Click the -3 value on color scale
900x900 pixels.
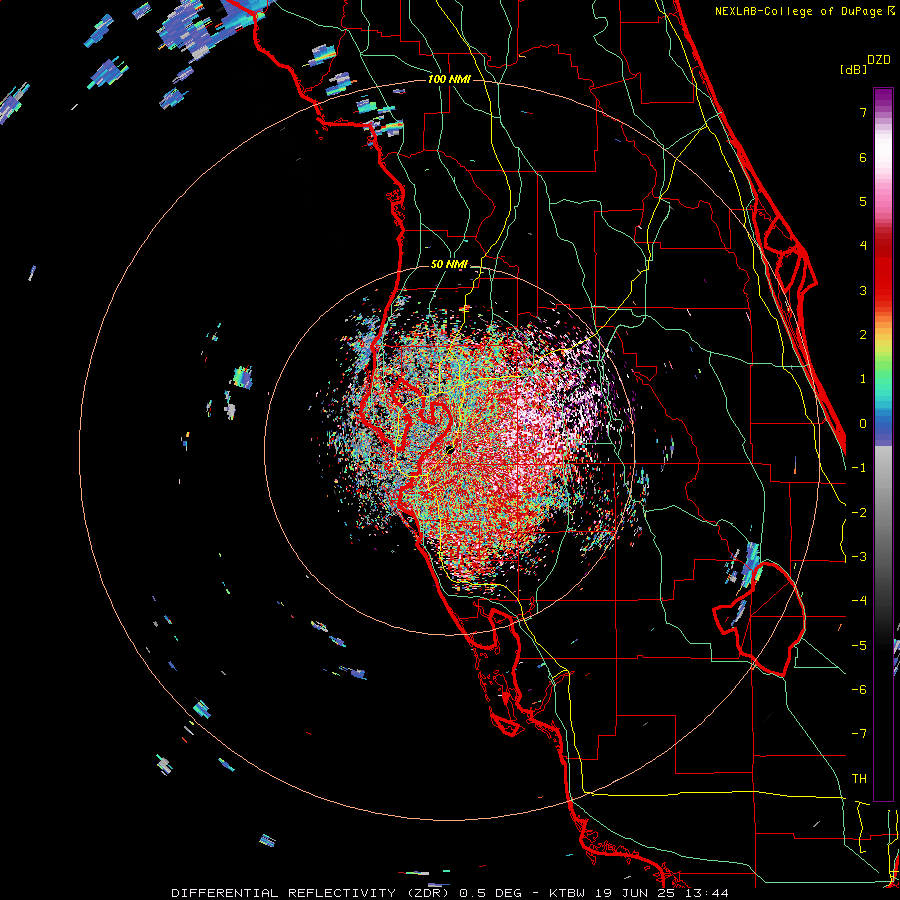coord(859,557)
